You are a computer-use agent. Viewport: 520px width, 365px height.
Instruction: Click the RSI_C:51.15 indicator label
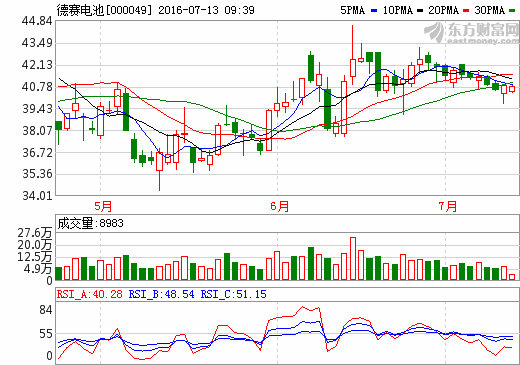(x=234, y=294)
